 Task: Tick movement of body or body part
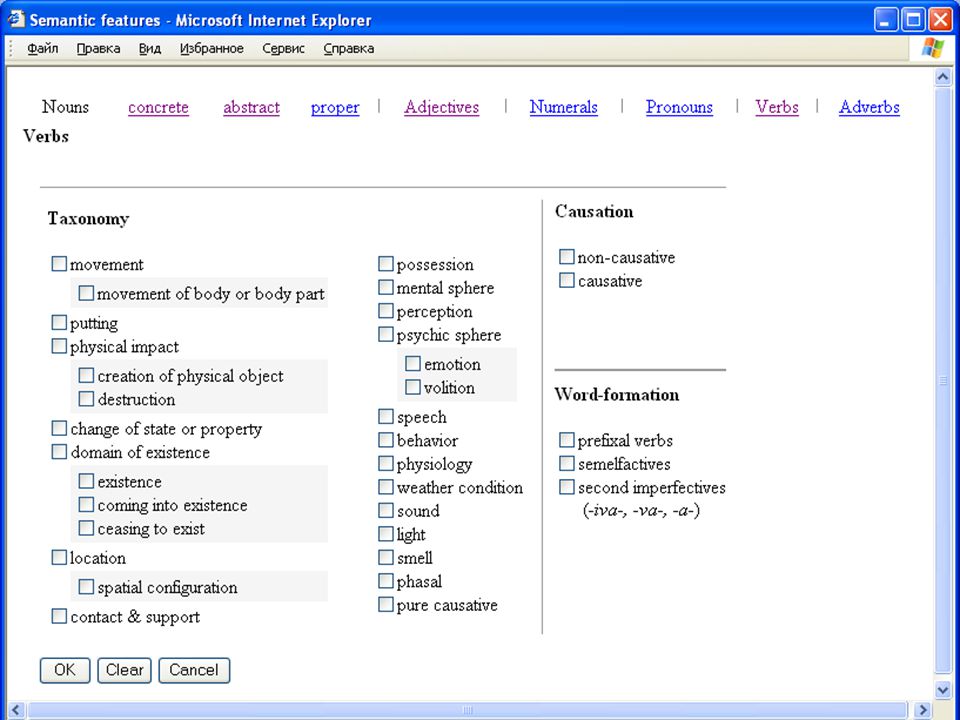[86, 293]
